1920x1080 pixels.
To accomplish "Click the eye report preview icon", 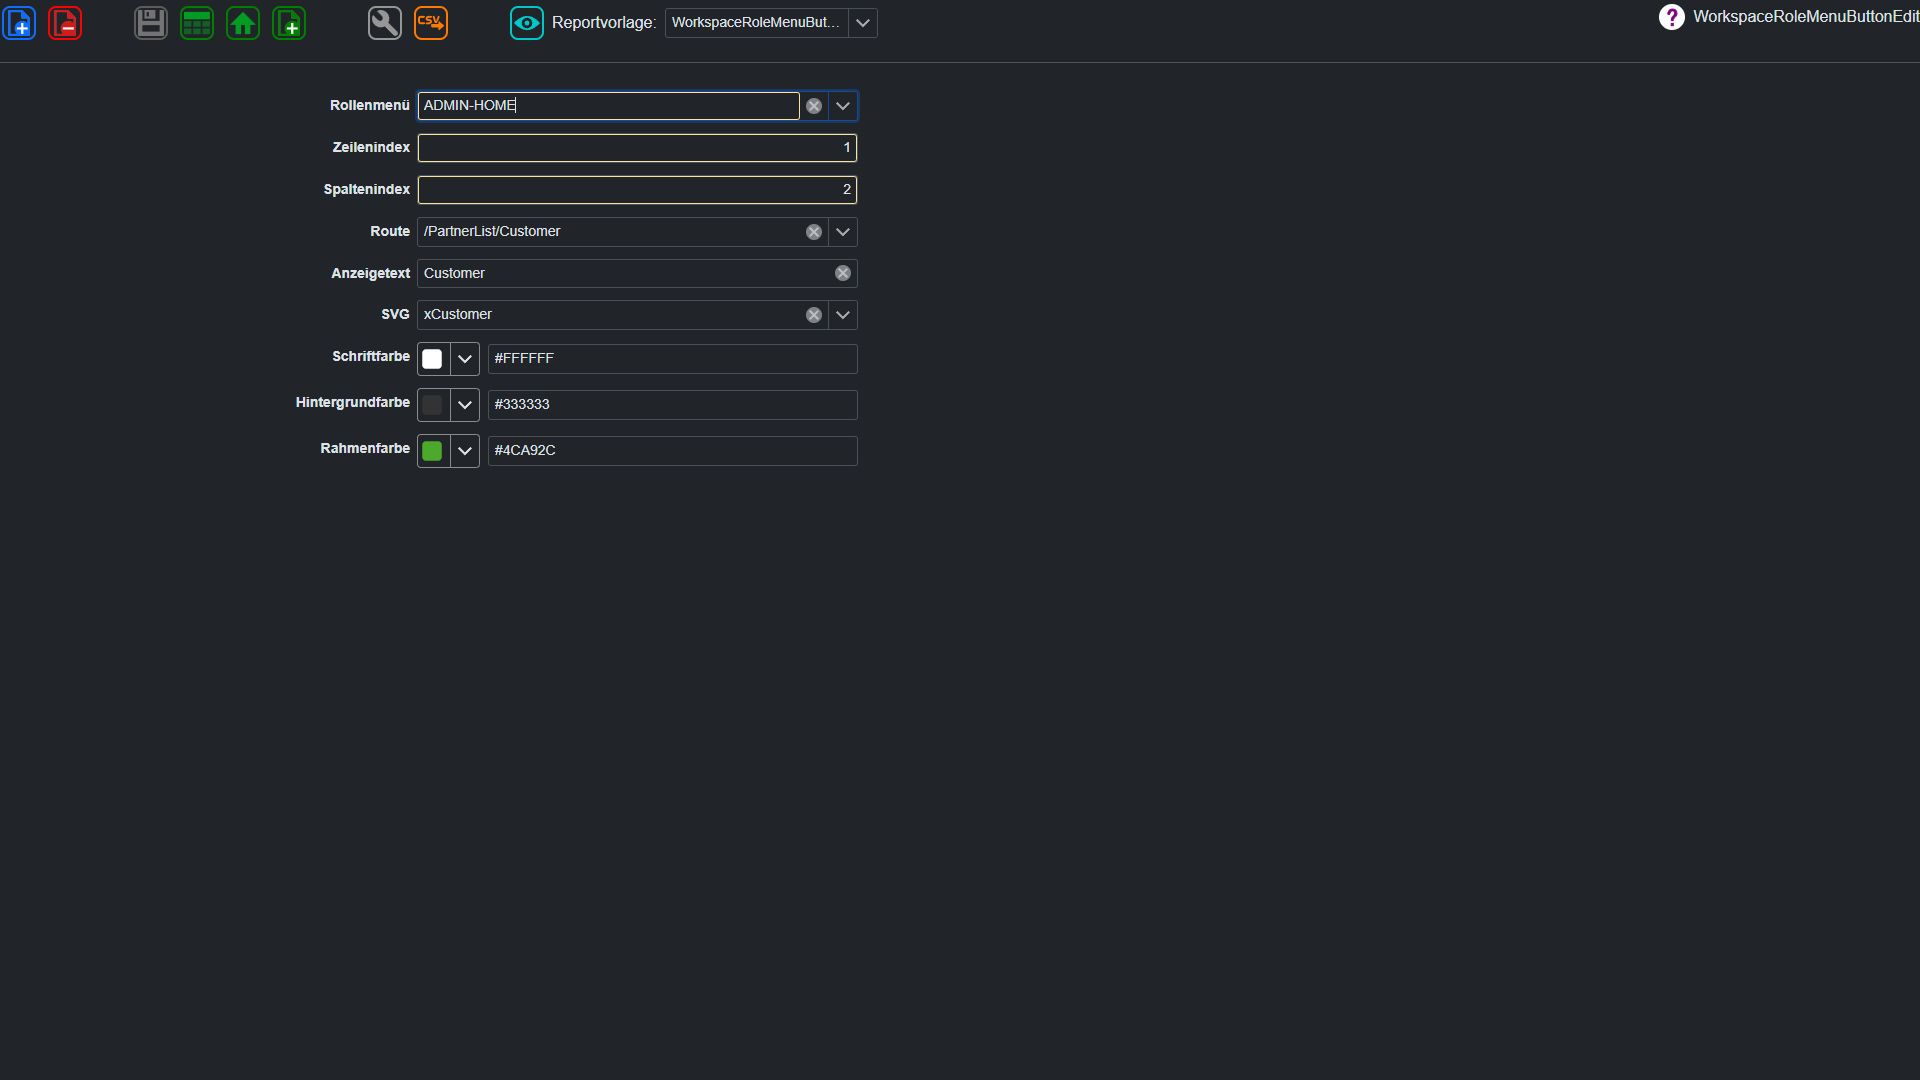I will (x=527, y=23).
